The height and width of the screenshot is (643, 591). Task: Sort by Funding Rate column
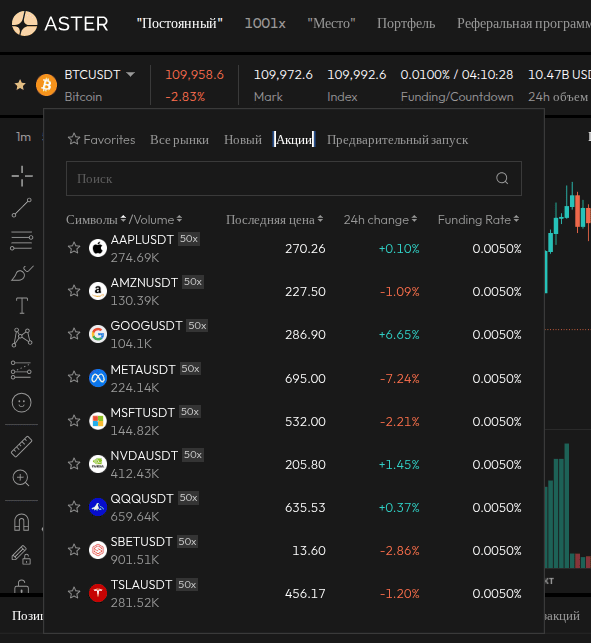(478, 220)
